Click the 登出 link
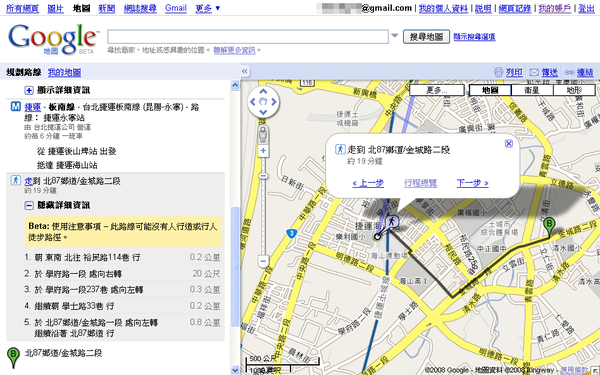The image size is (600, 375). pos(586,8)
